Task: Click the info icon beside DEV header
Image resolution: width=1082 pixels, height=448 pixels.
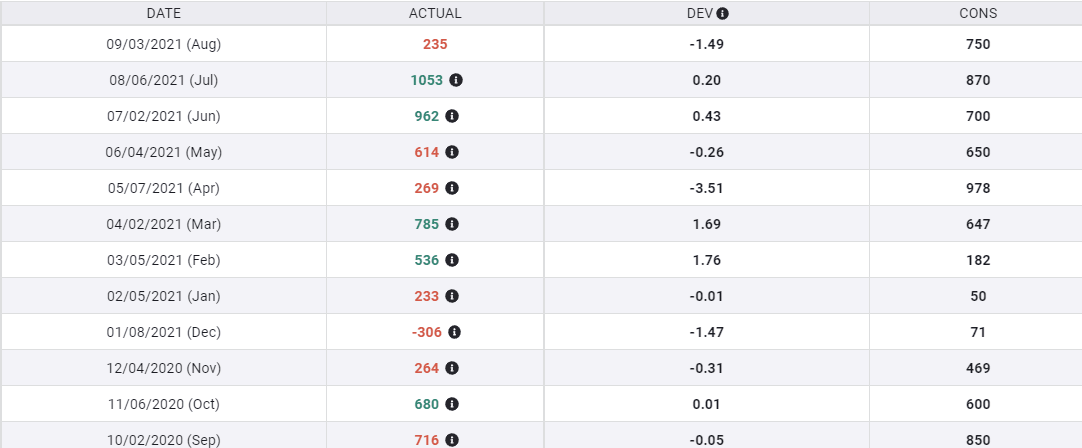Action: (x=723, y=14)
